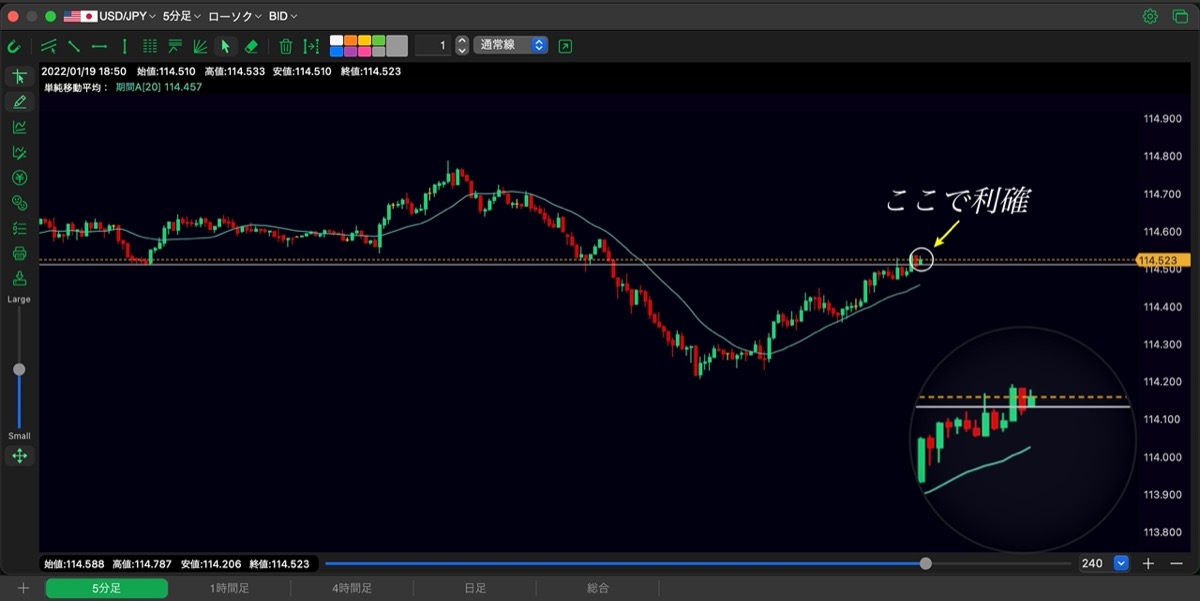
Task: Toggle the pencil drawing mode in sidebar
Action: click(x=19, y=102)
